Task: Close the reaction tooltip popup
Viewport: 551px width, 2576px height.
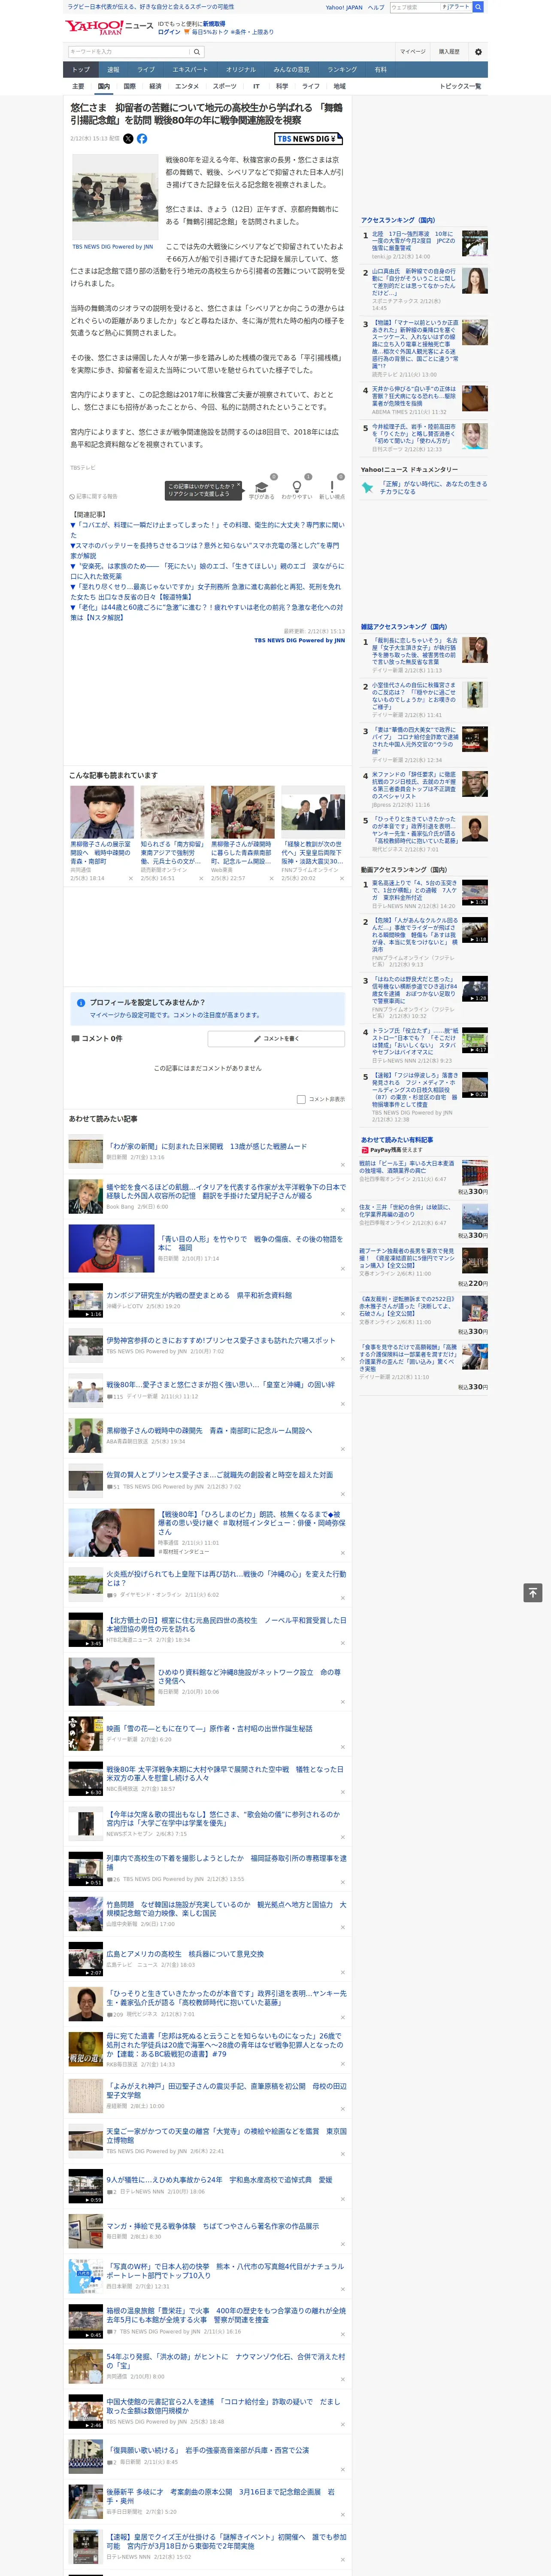Action: [x=240, y=486]
